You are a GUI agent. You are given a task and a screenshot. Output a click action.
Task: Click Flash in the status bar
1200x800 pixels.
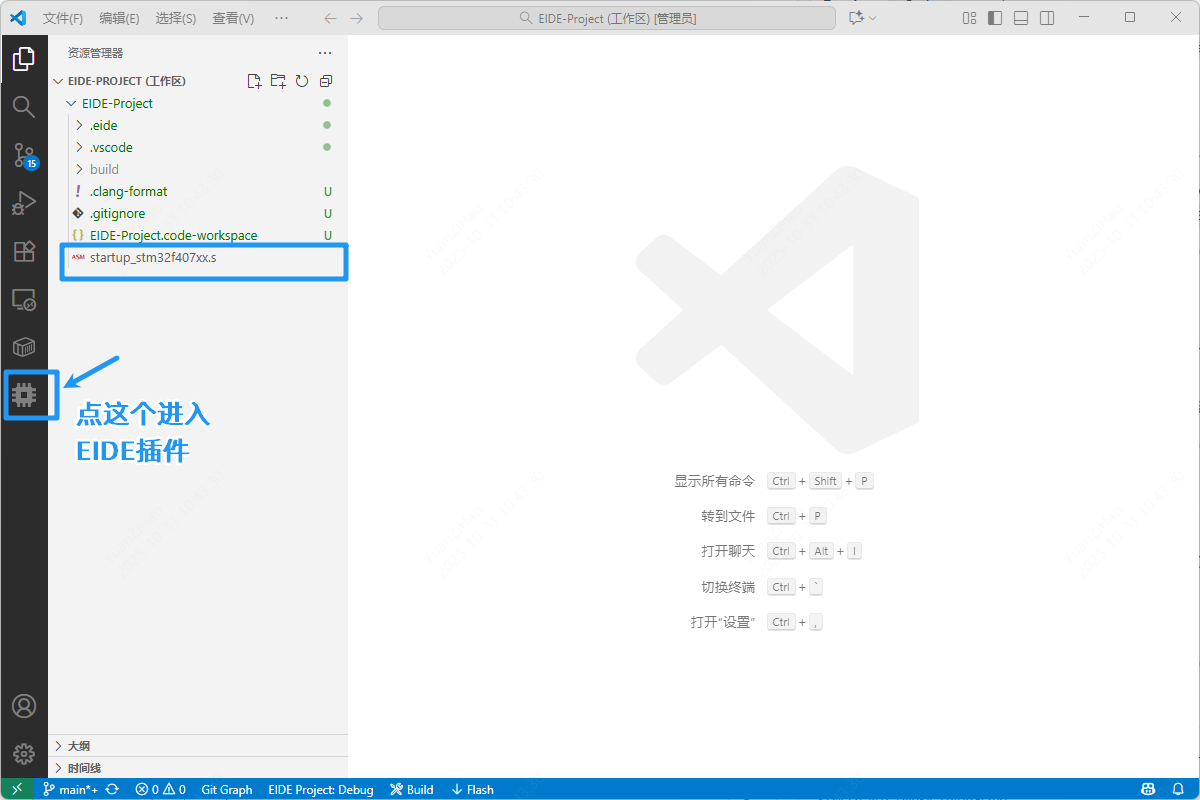pos(473,789)
